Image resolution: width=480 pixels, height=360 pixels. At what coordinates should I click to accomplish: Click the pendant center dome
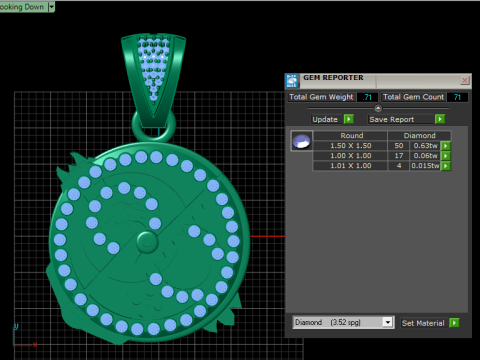(x=147, y=242)
